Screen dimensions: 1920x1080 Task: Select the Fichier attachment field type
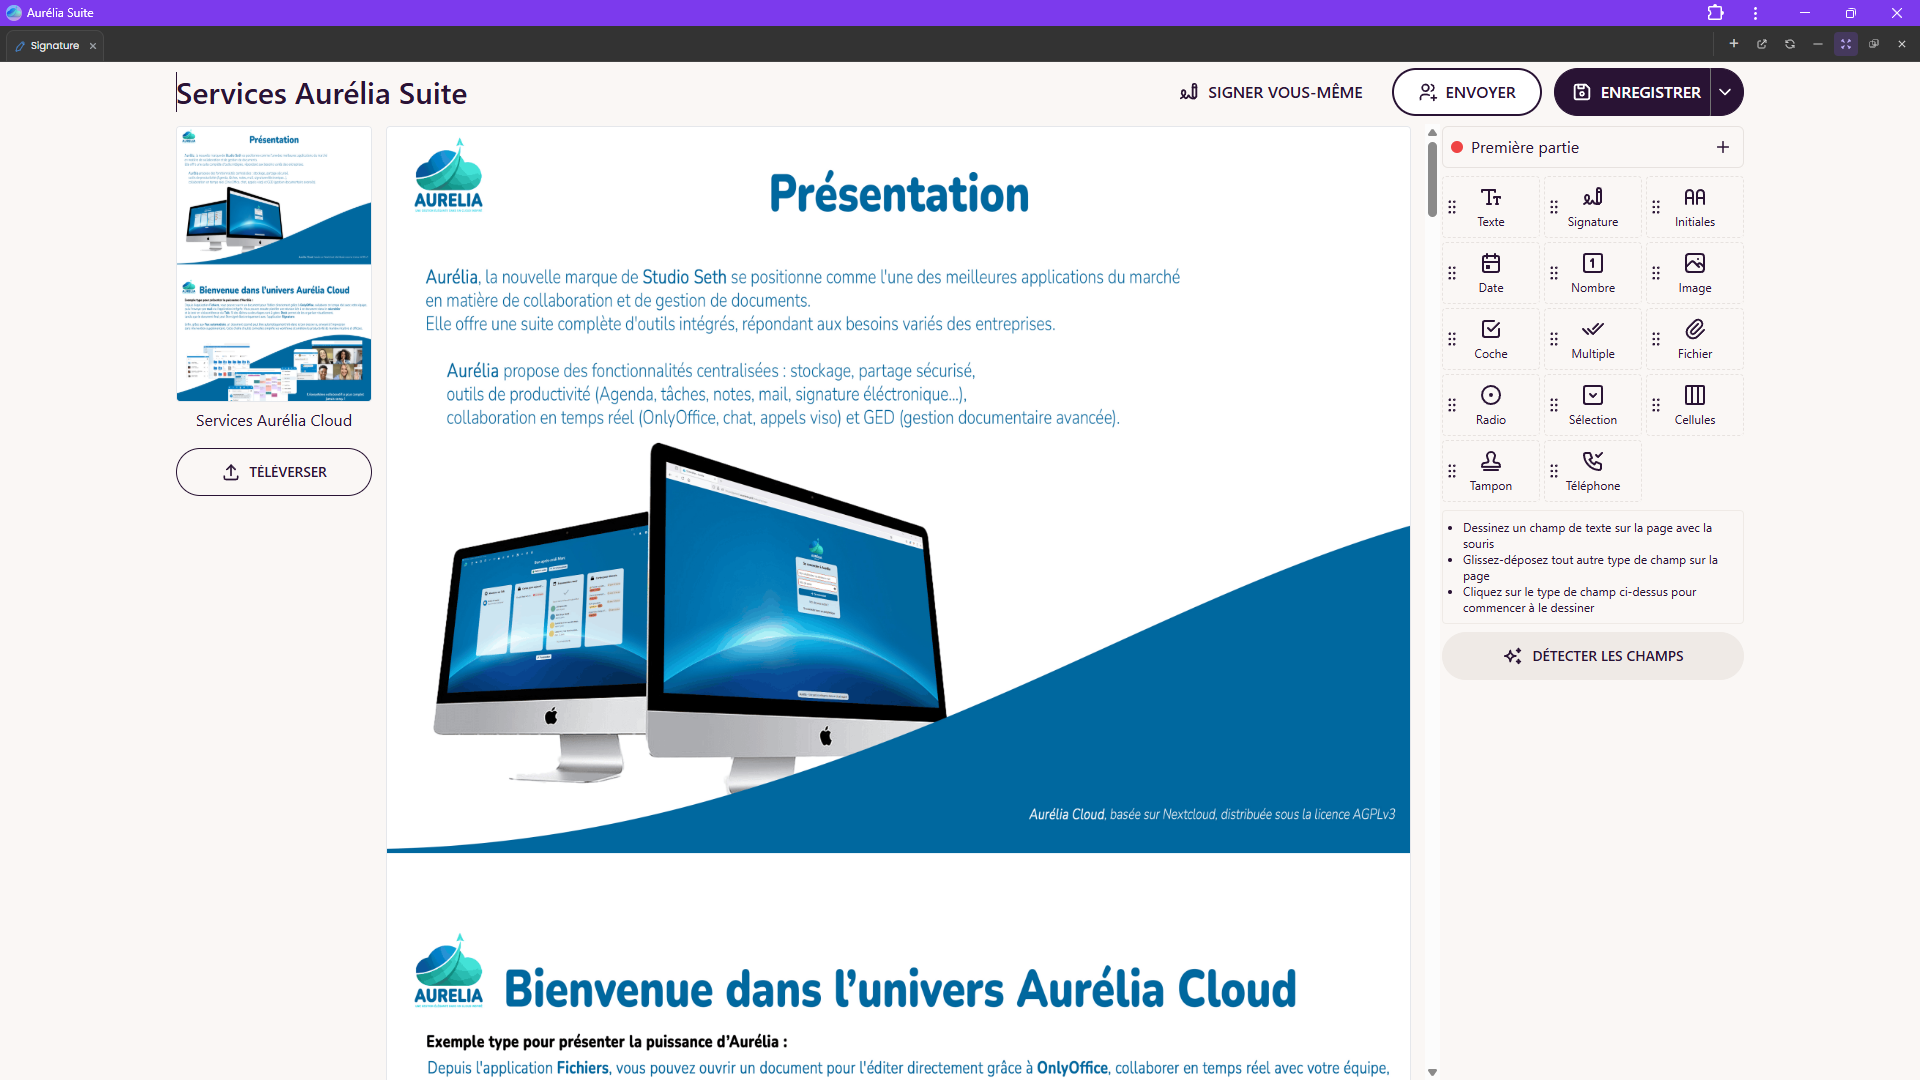(1694, 339)
